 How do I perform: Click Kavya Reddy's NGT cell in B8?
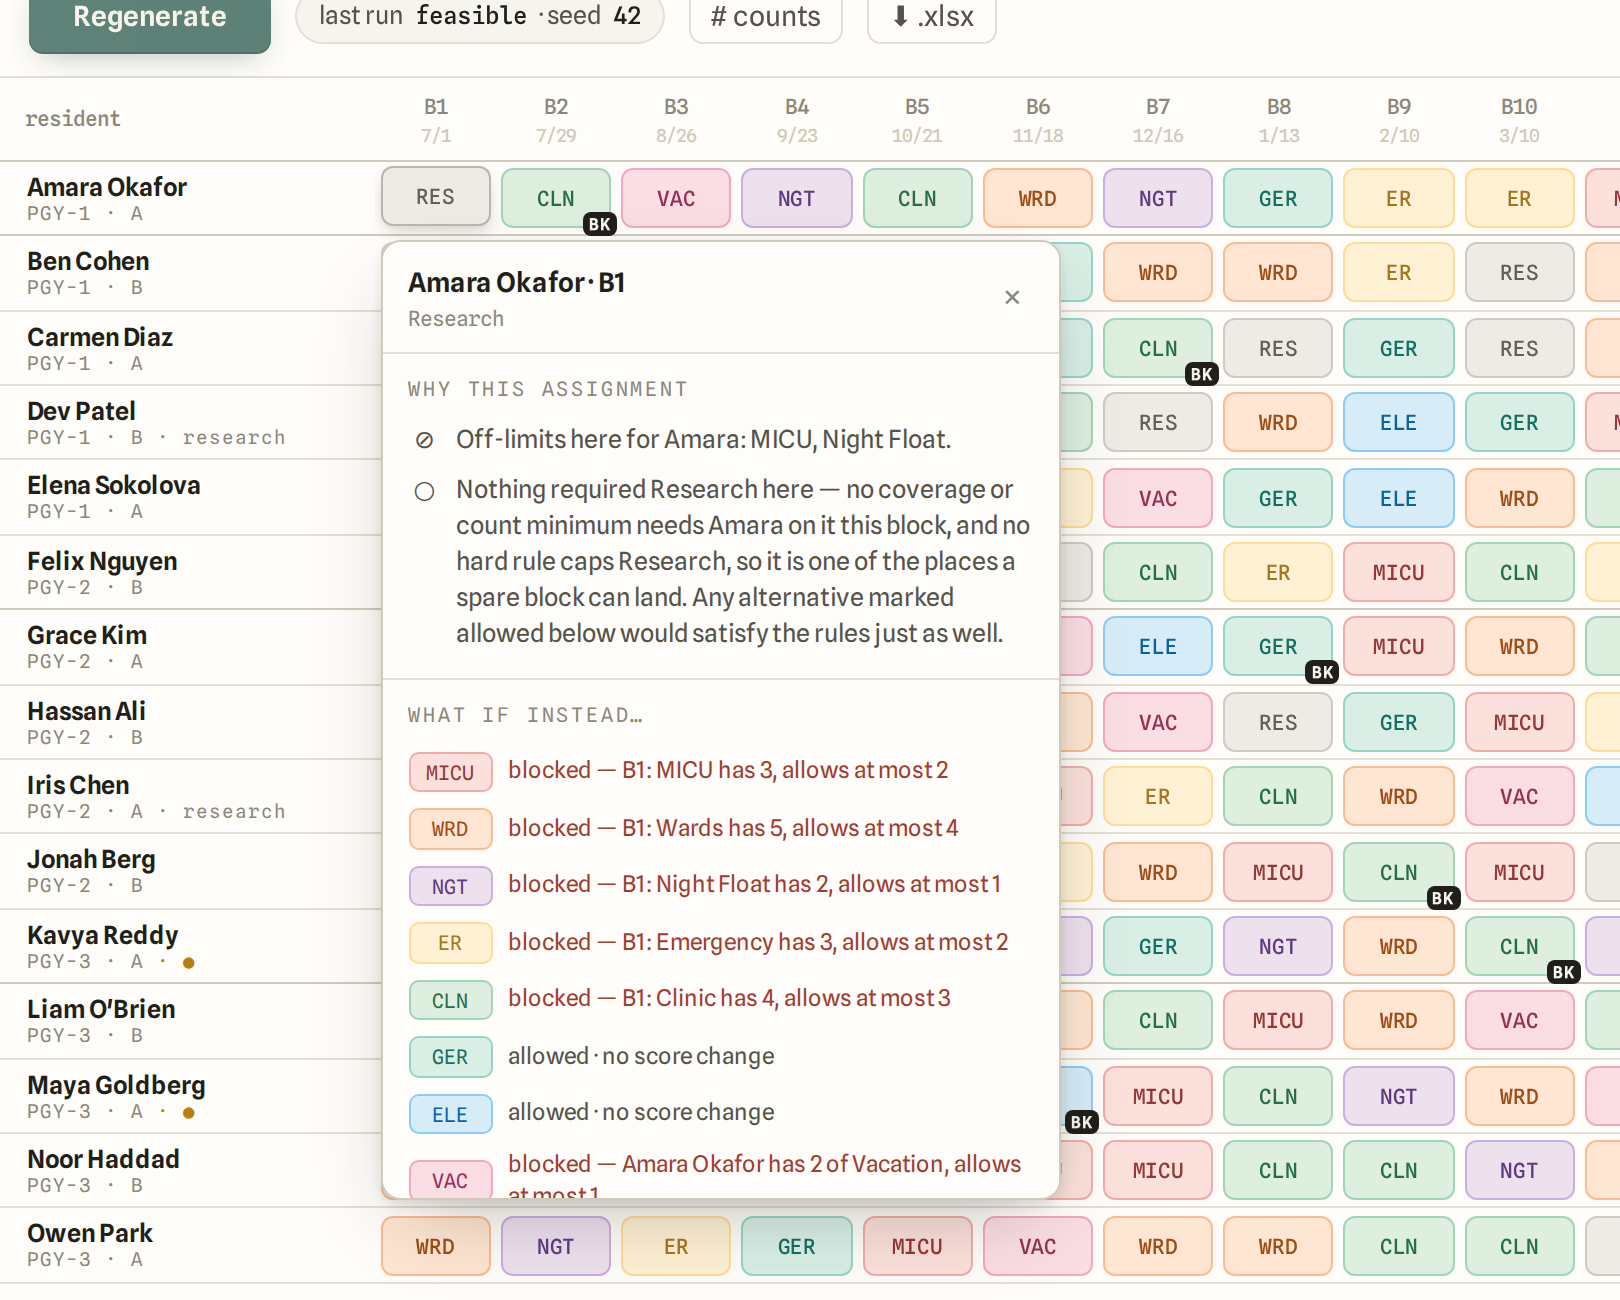coord(1278,946)
